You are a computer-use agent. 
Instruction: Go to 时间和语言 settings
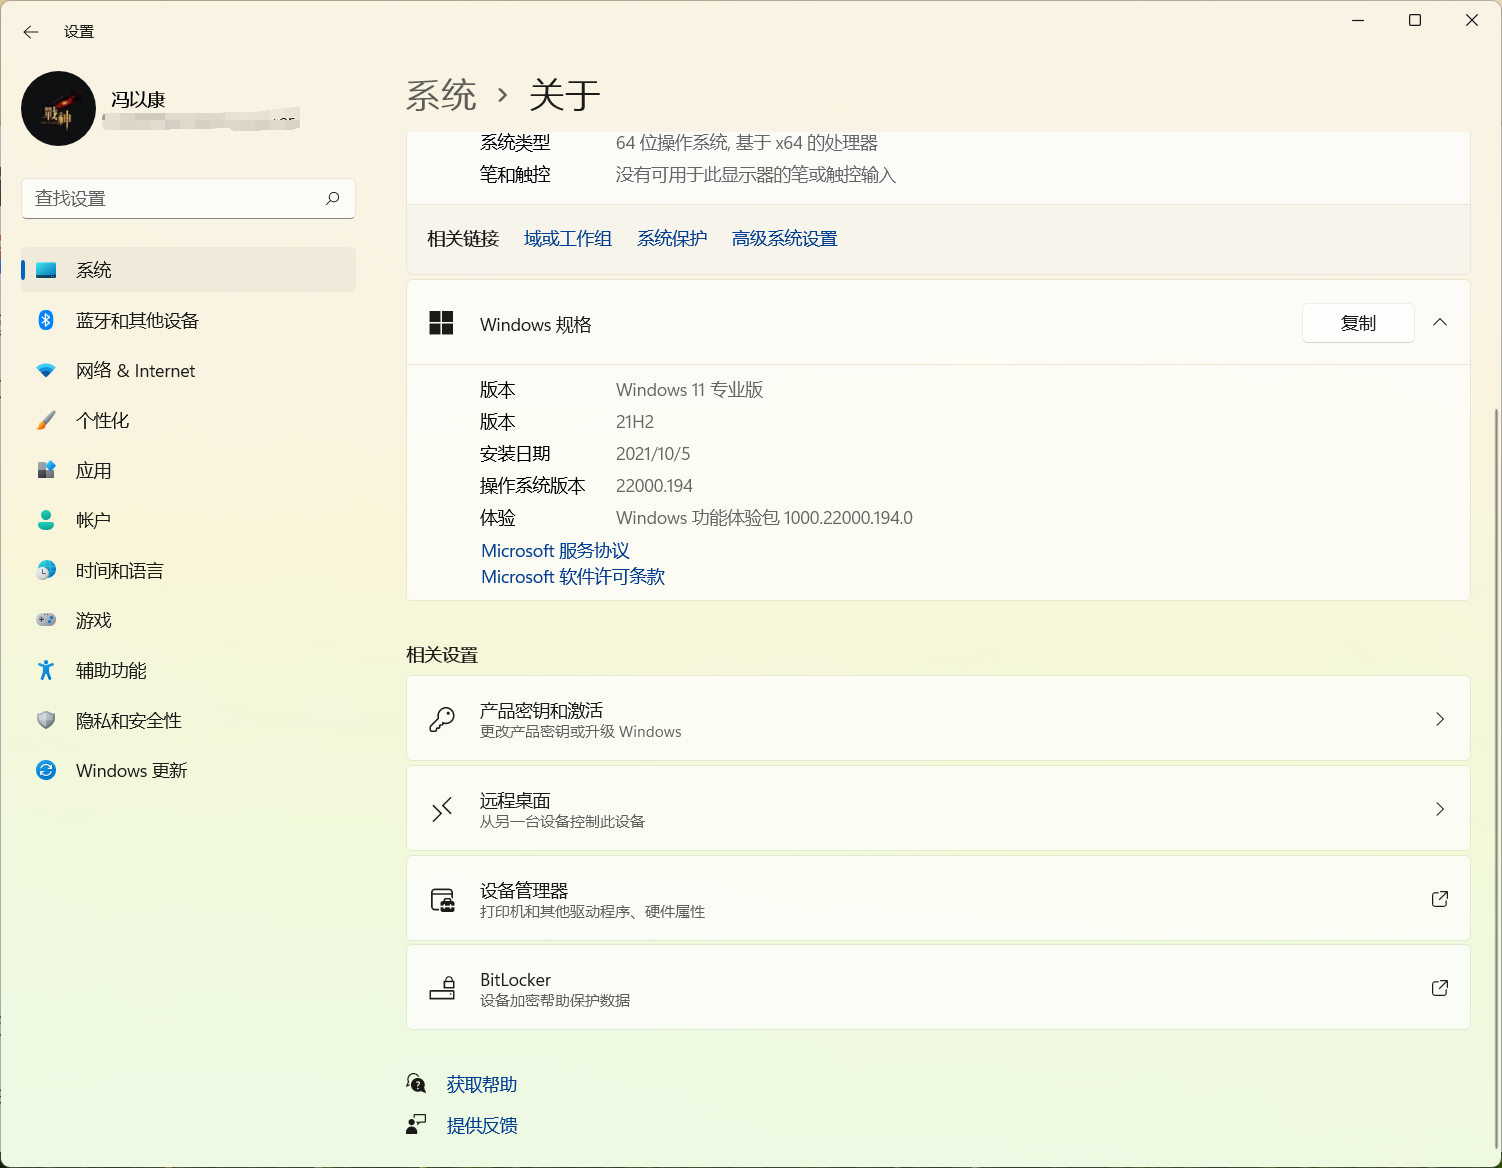[x=188, y=570]
